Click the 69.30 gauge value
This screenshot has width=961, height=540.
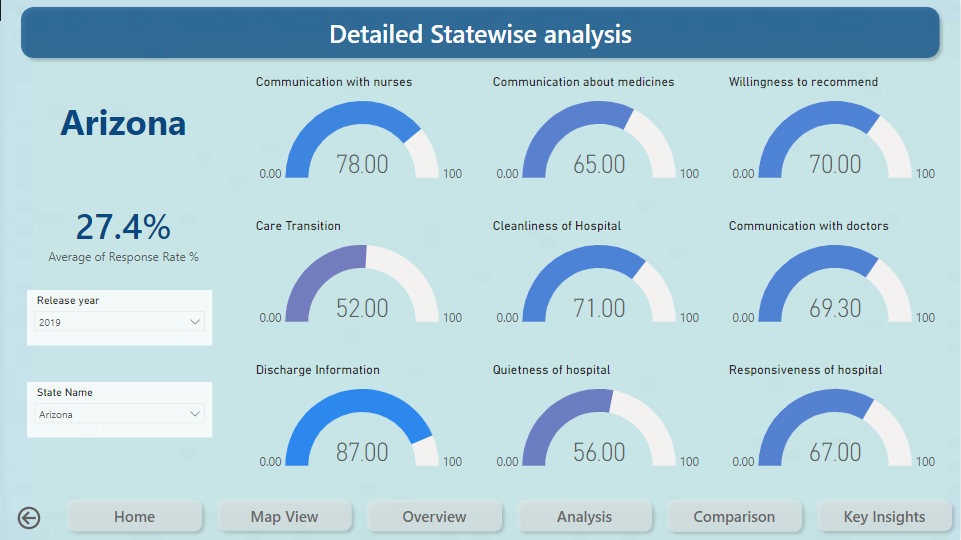[835, 308]
